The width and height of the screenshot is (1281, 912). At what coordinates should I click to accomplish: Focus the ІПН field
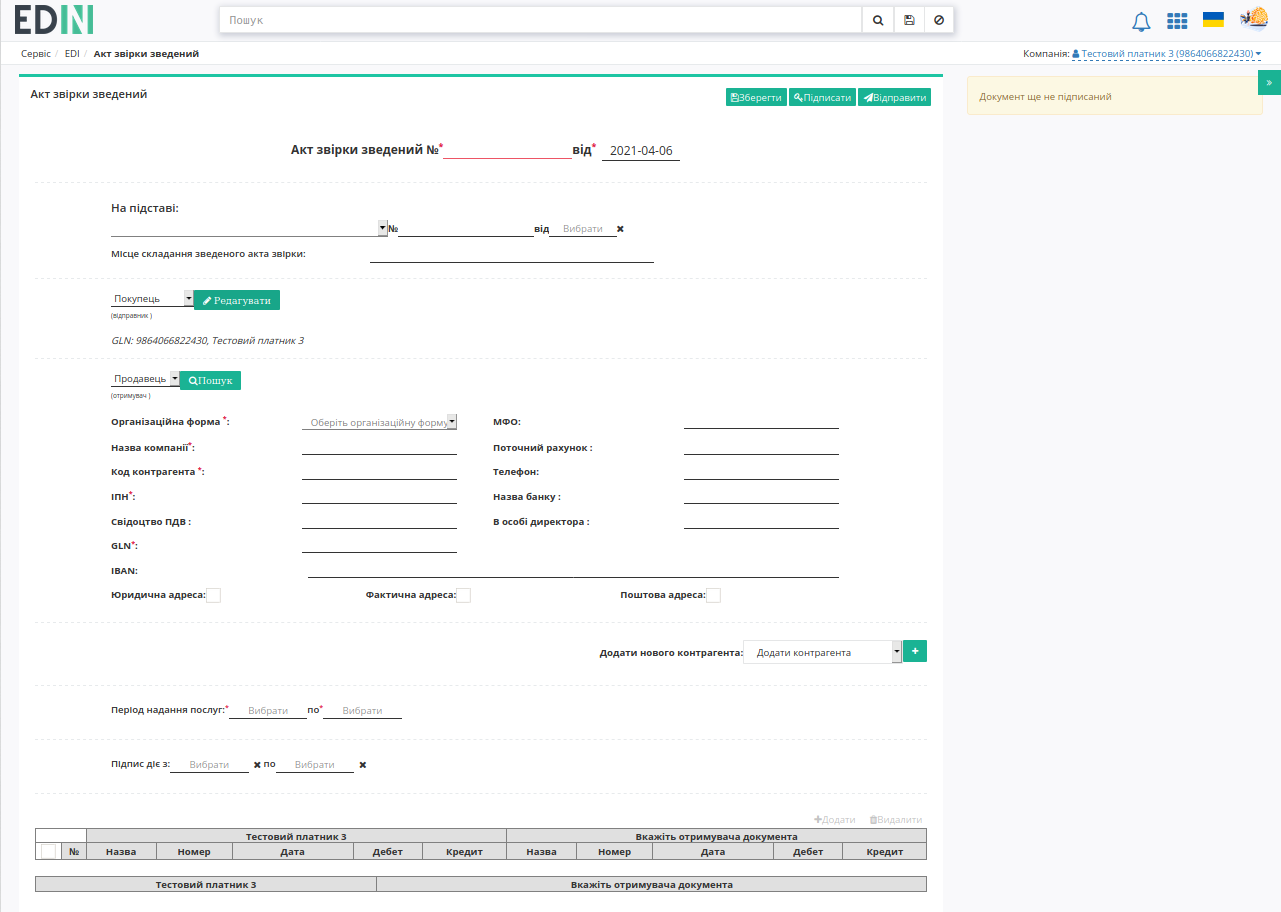pyautogui.click(x=379, y=496)
